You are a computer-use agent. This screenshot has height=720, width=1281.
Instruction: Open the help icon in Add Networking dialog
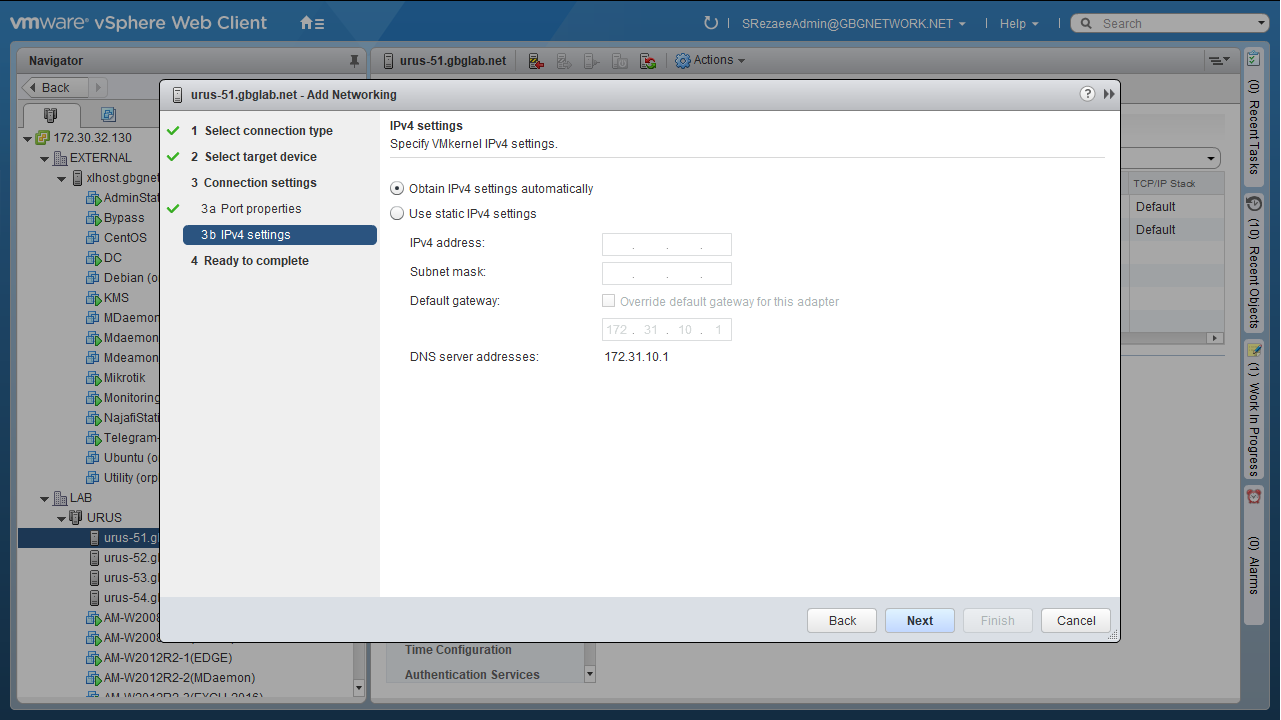(x=1088, y=94)
